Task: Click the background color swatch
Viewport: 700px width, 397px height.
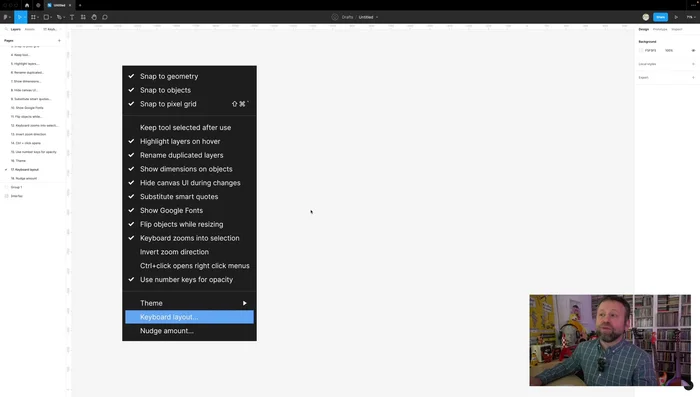Action: tap(641, 50)
